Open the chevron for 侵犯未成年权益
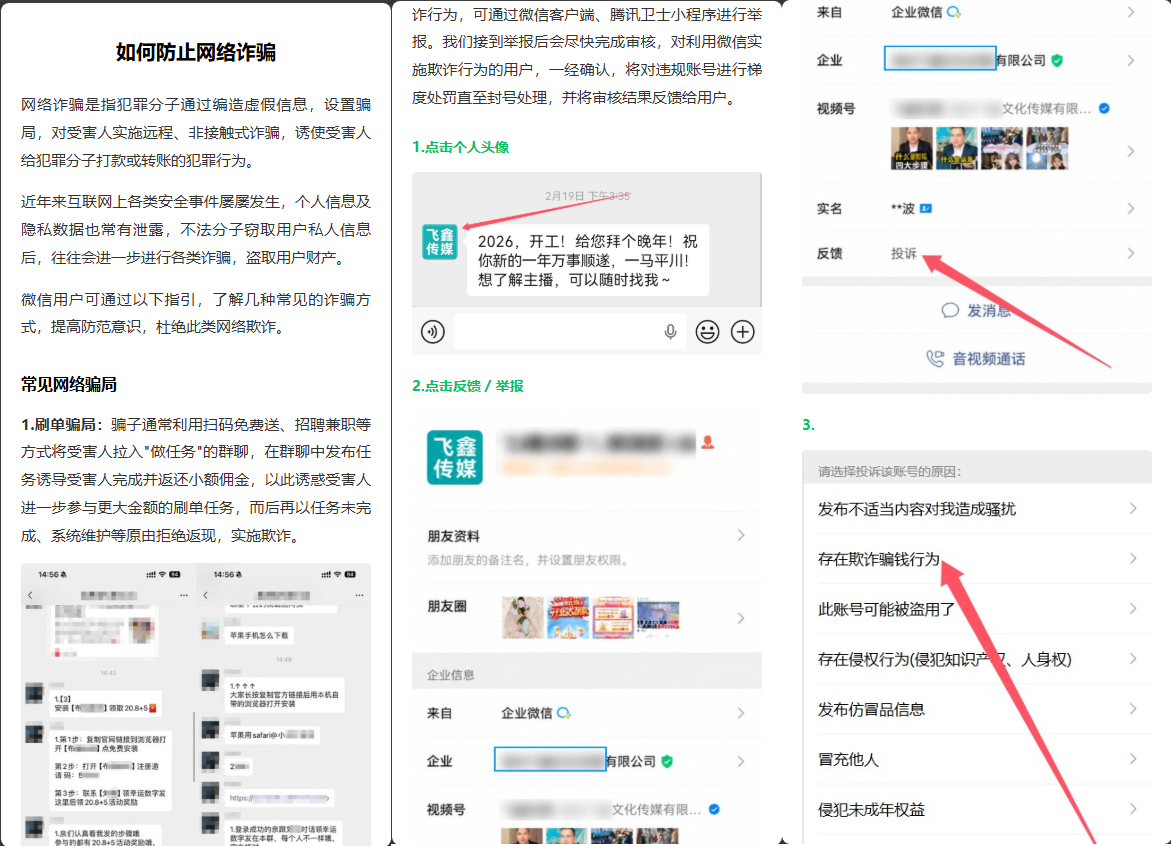Screen dimensions: 1171x846 pos(1133,809)
